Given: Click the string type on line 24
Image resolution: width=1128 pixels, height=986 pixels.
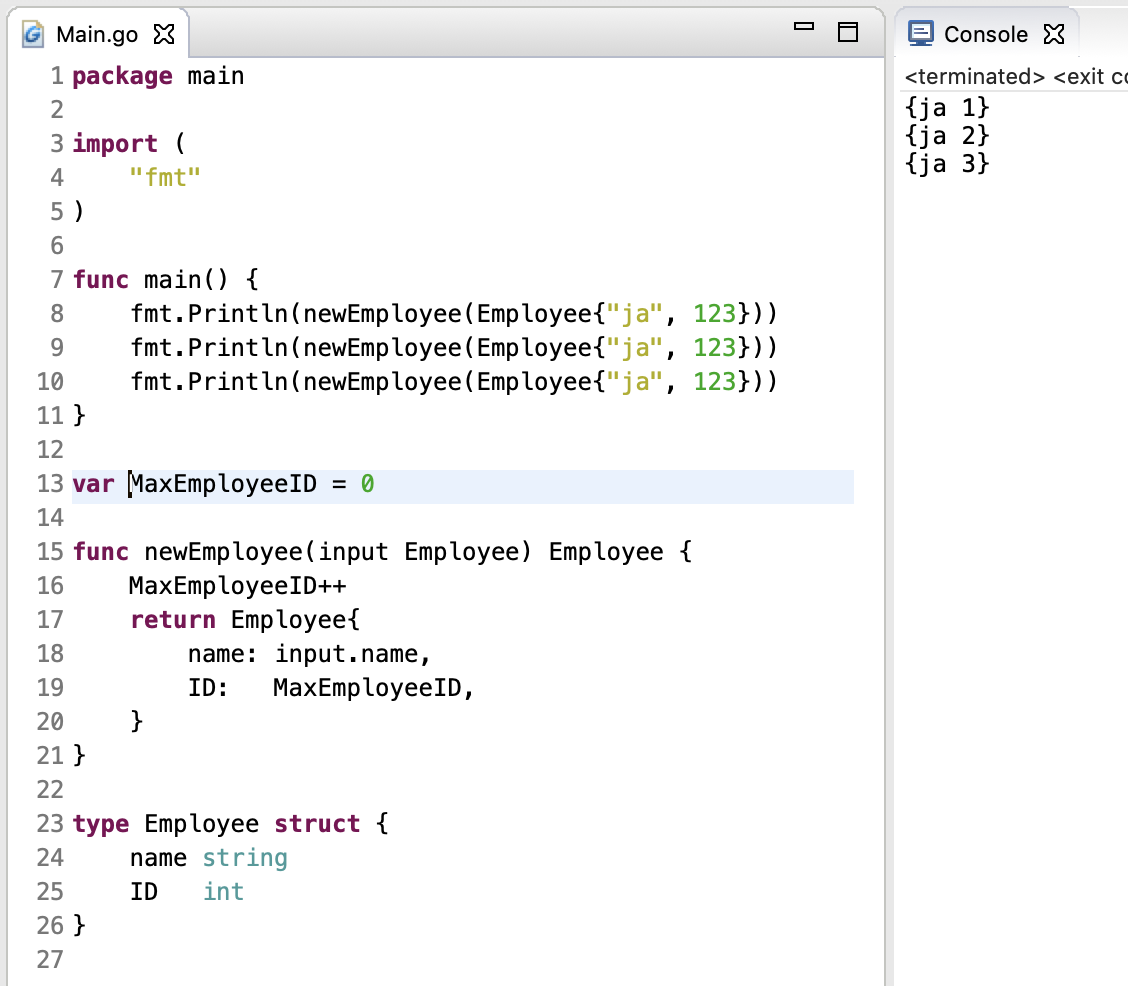Looking at the screenshot, I should [x=244, y=857].
